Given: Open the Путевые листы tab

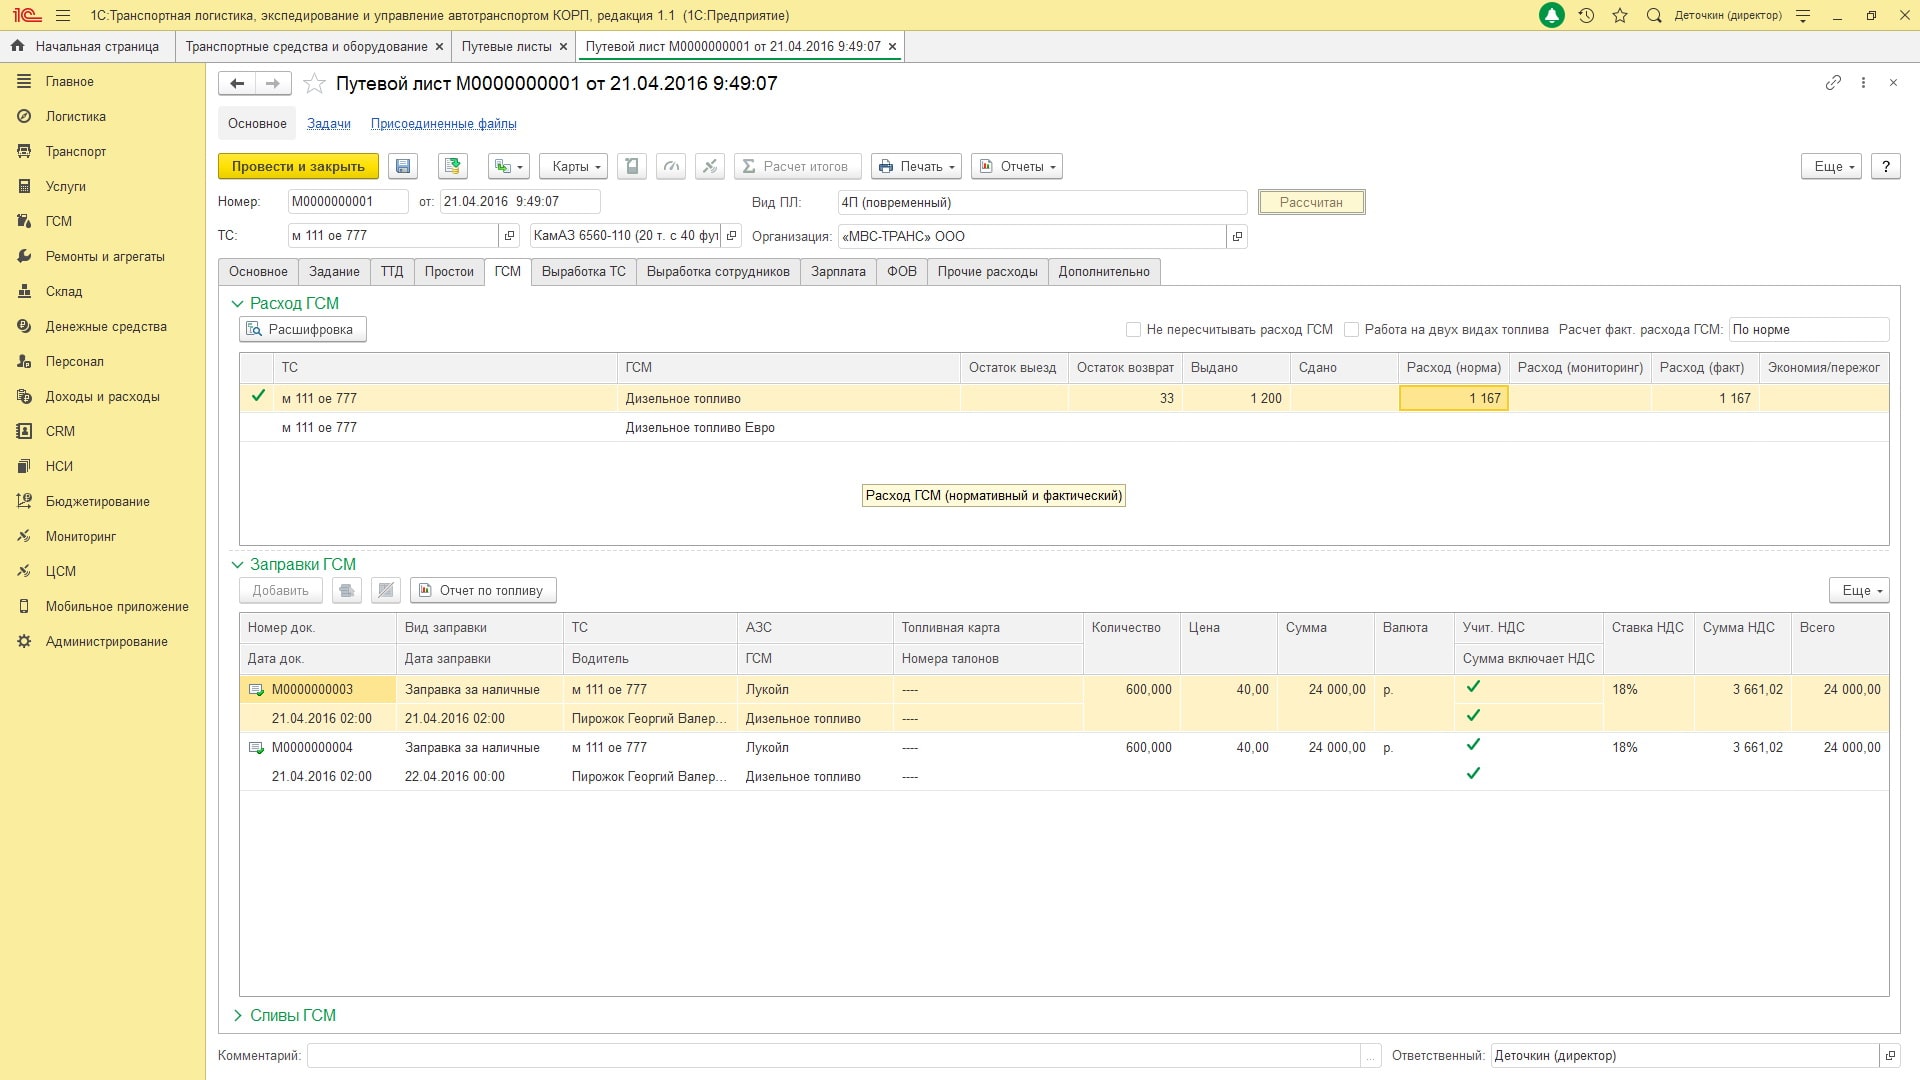Looking at the screenshot, I should (506, 46).
